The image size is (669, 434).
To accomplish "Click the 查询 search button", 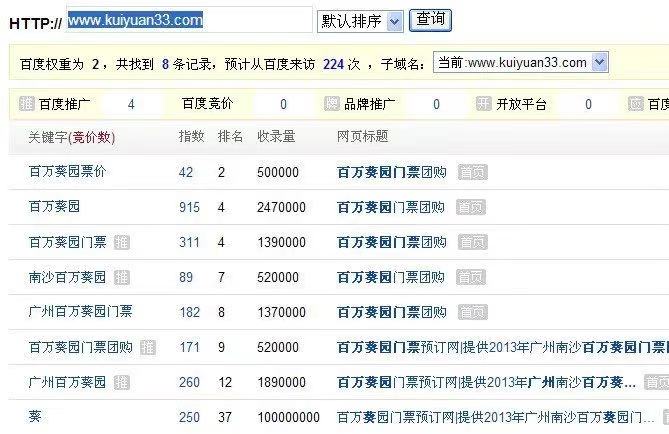I will click(430, 20).
